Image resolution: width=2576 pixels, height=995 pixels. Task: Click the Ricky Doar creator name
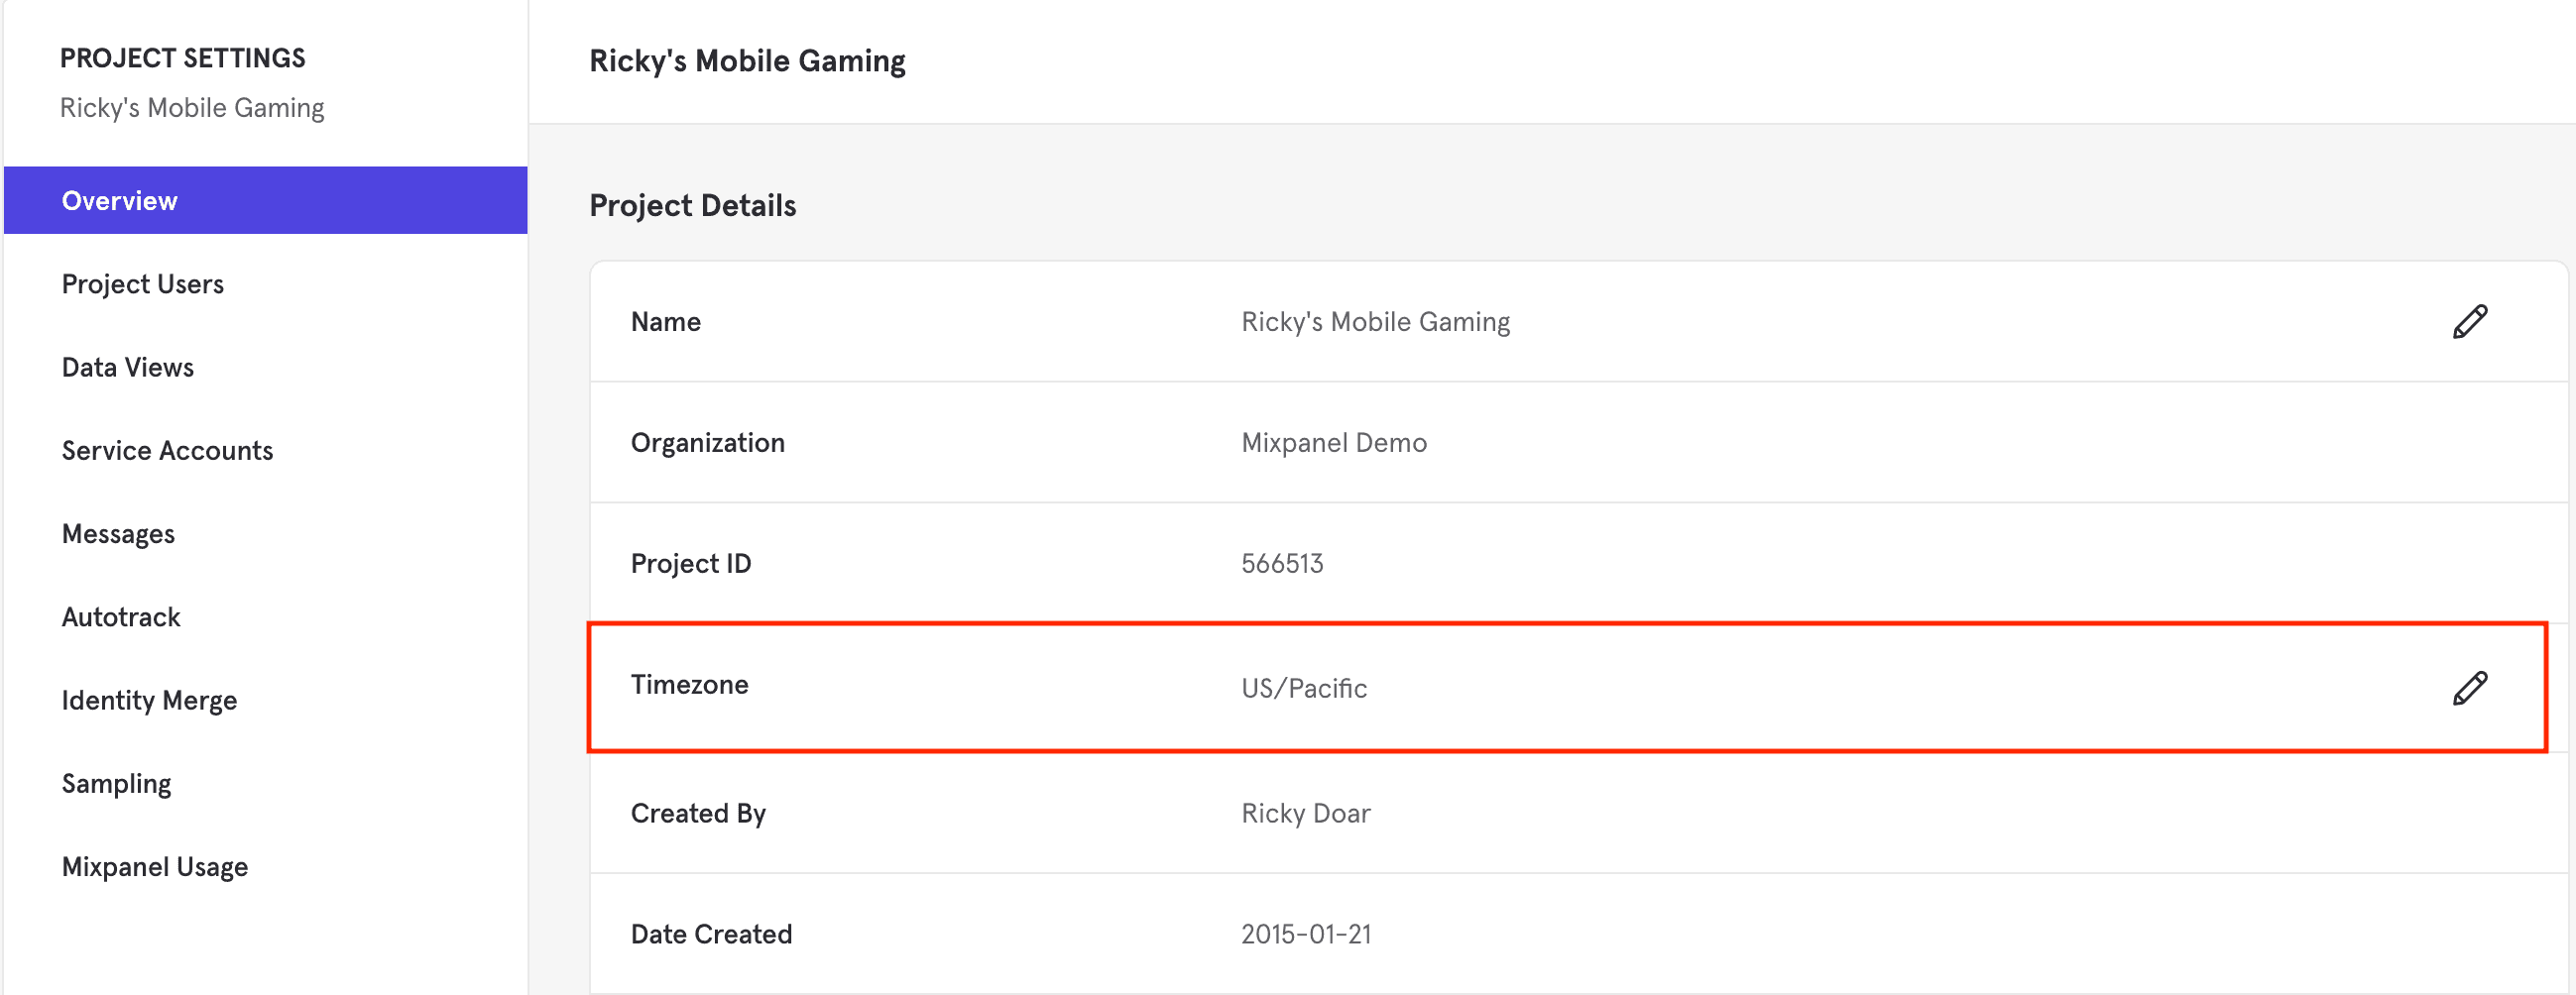pos(1305,814)
